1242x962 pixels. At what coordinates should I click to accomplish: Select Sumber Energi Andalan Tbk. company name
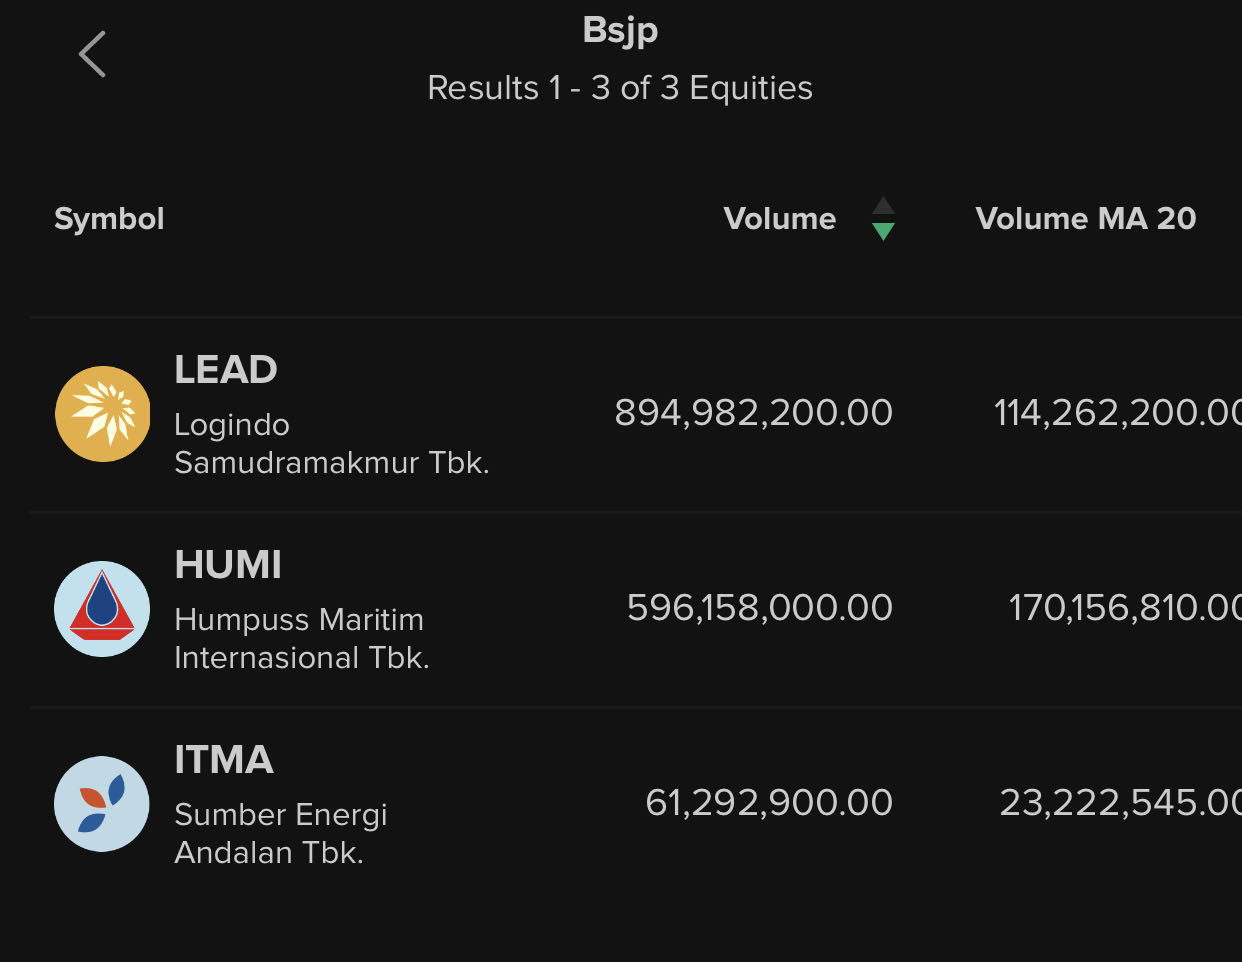click(280, 834)
